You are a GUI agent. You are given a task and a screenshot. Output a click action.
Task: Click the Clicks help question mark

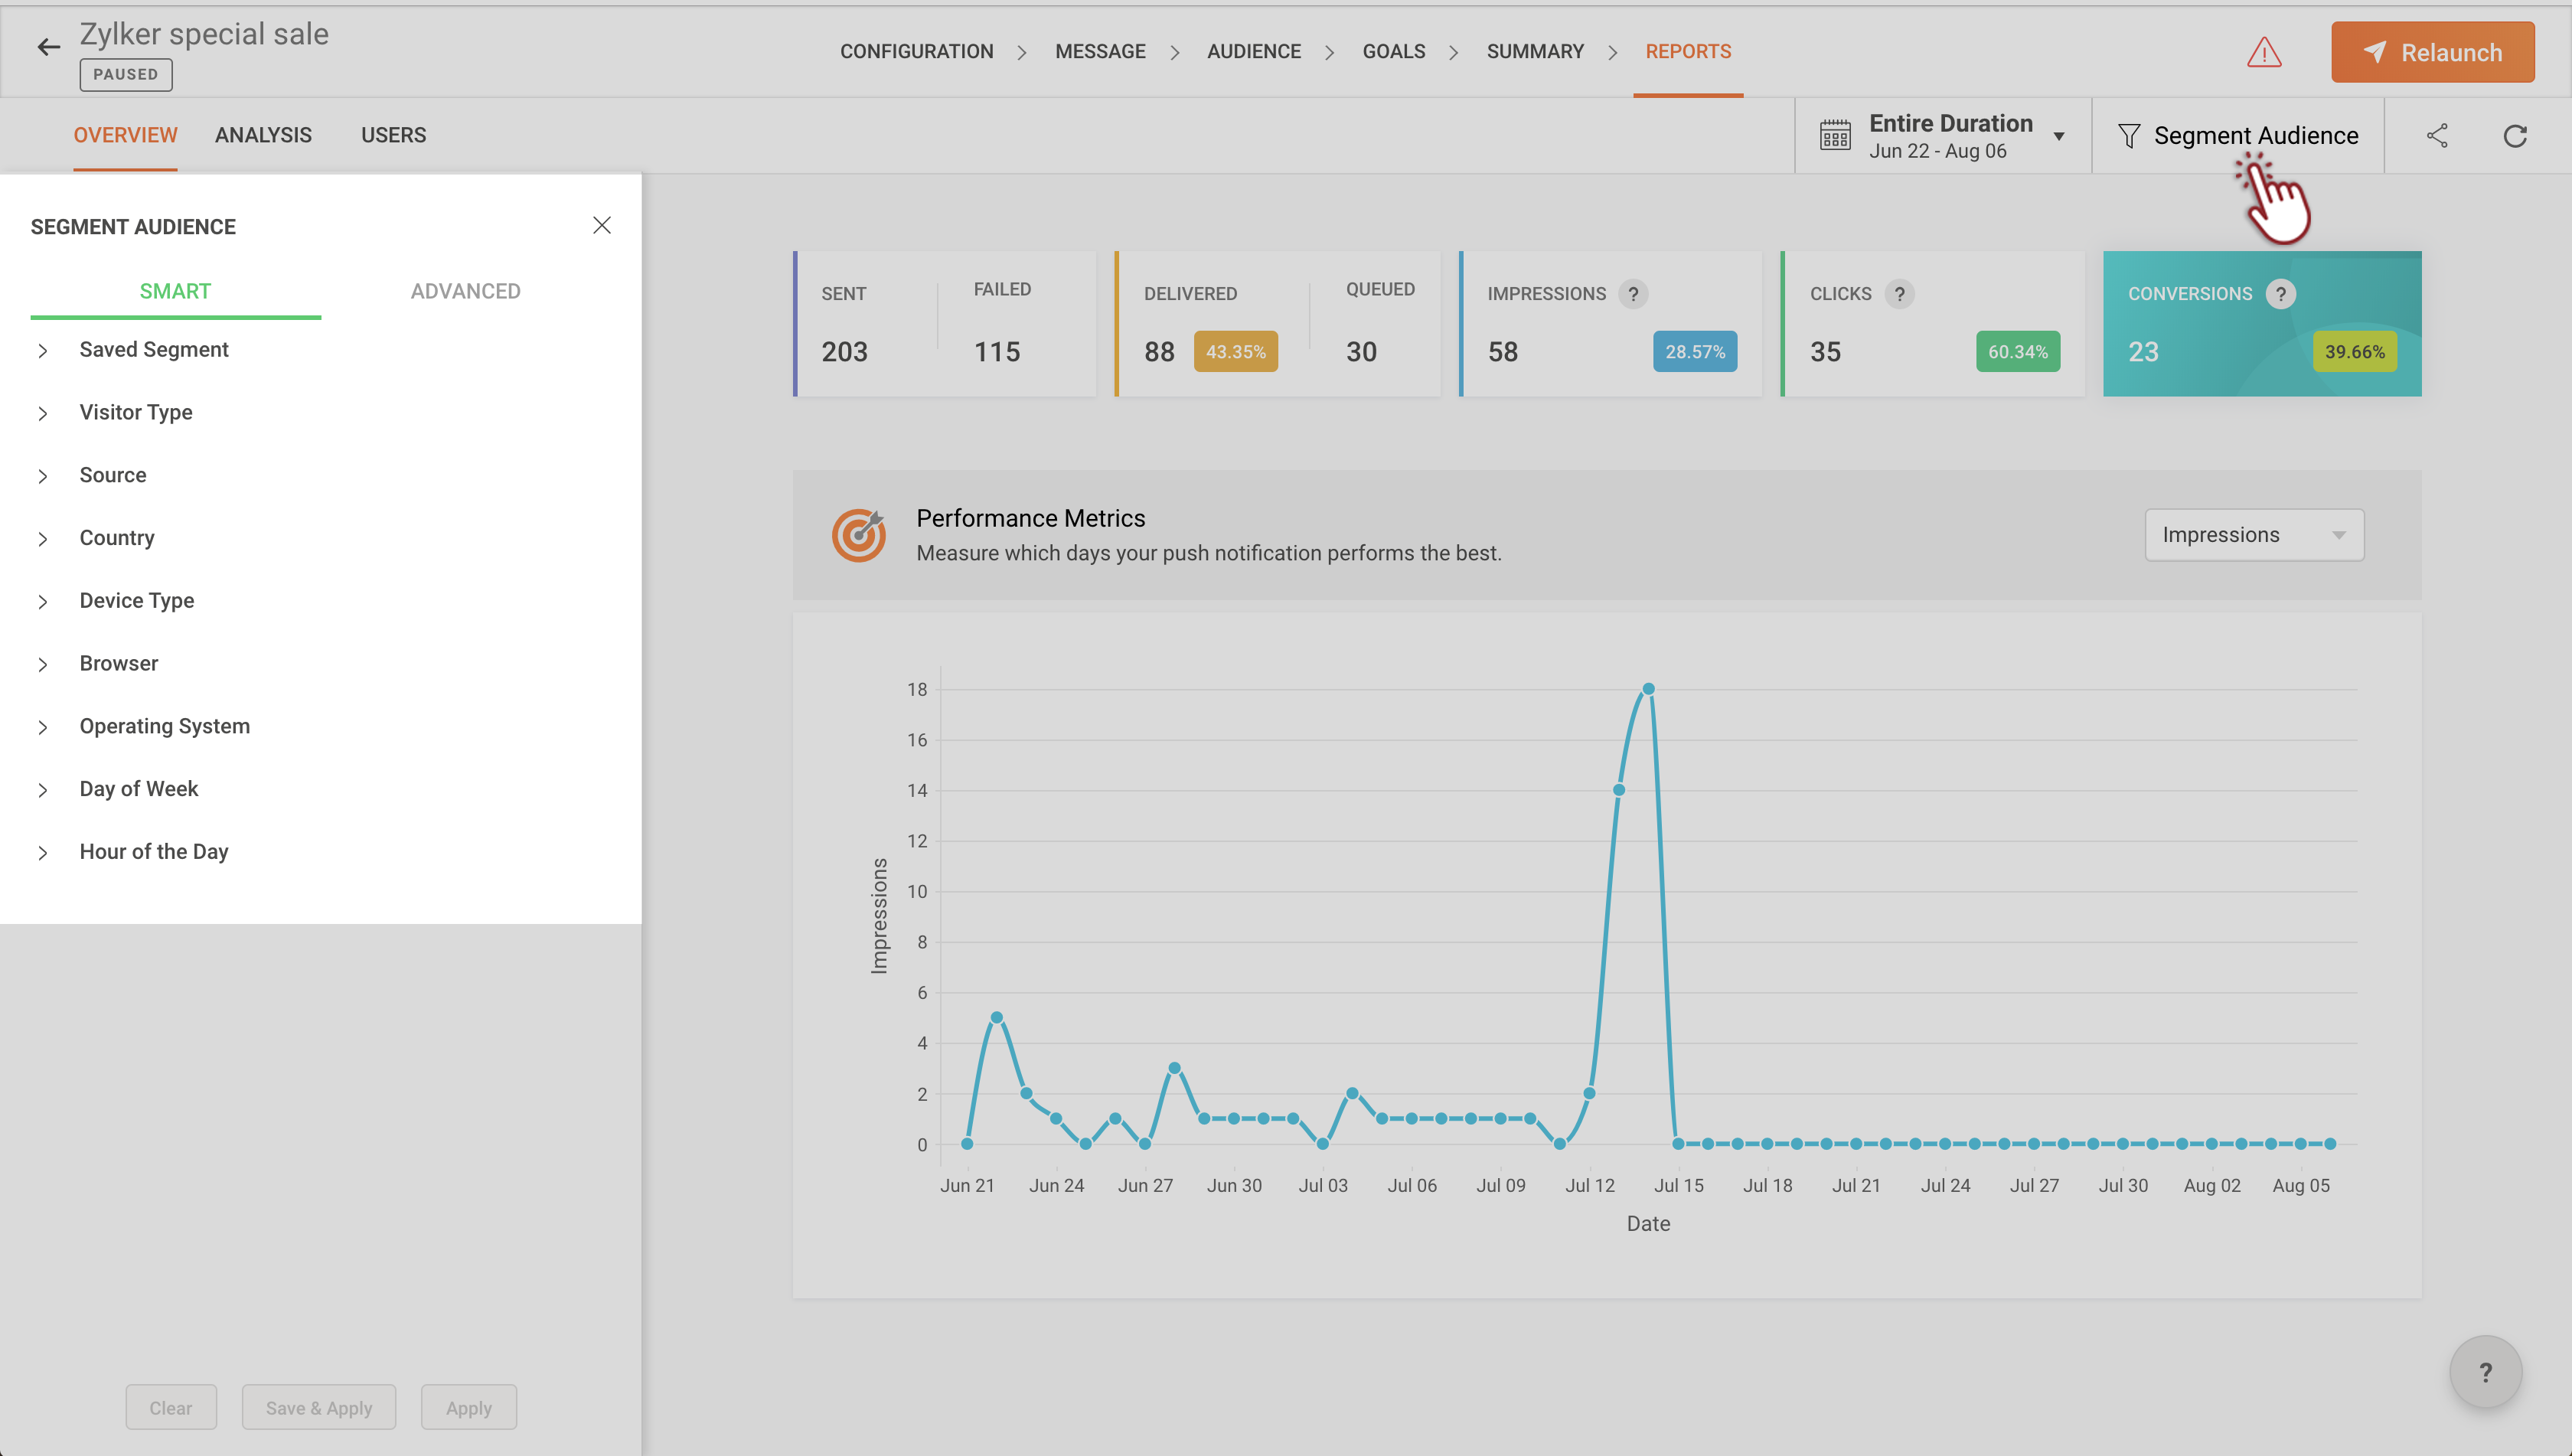(1899, 294)
